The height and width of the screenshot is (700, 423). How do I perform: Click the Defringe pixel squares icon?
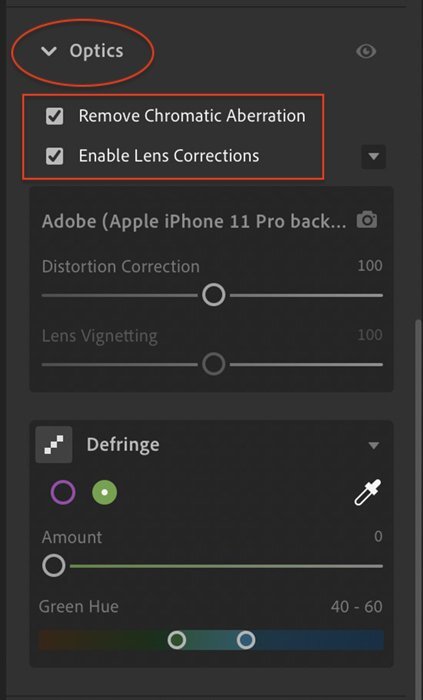[54, 444]
